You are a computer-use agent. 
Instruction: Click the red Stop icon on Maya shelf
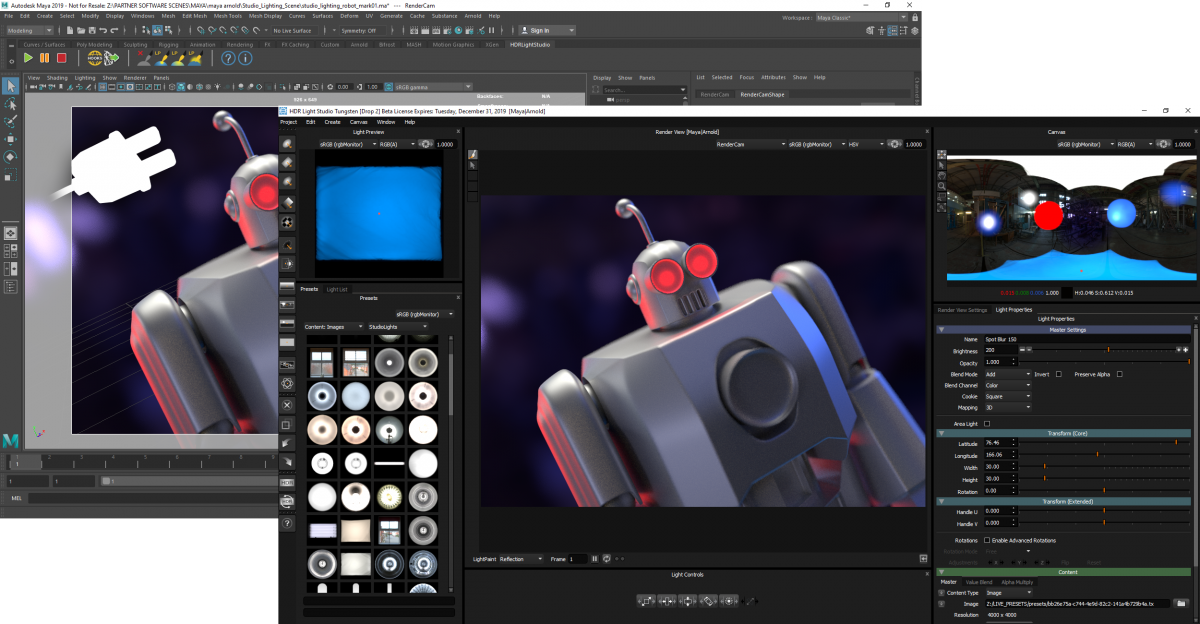click(x=61, y=58)
